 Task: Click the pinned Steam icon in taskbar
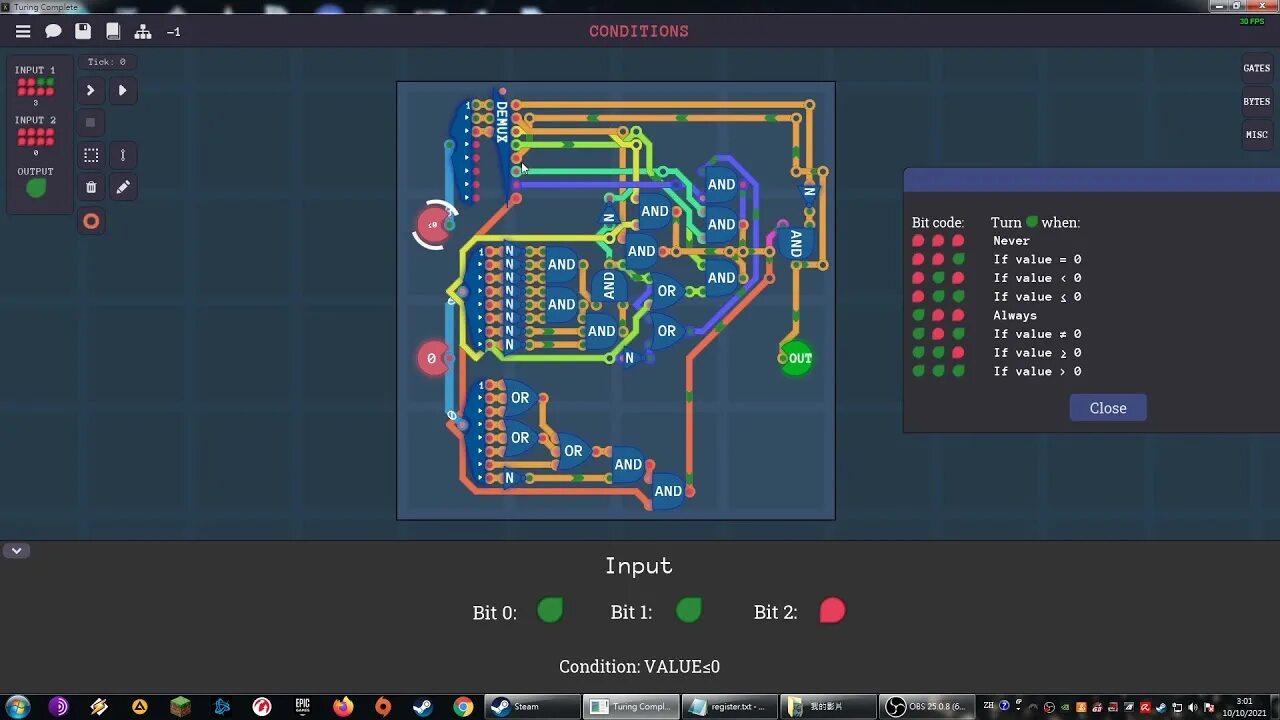click(x=423, y=707)
